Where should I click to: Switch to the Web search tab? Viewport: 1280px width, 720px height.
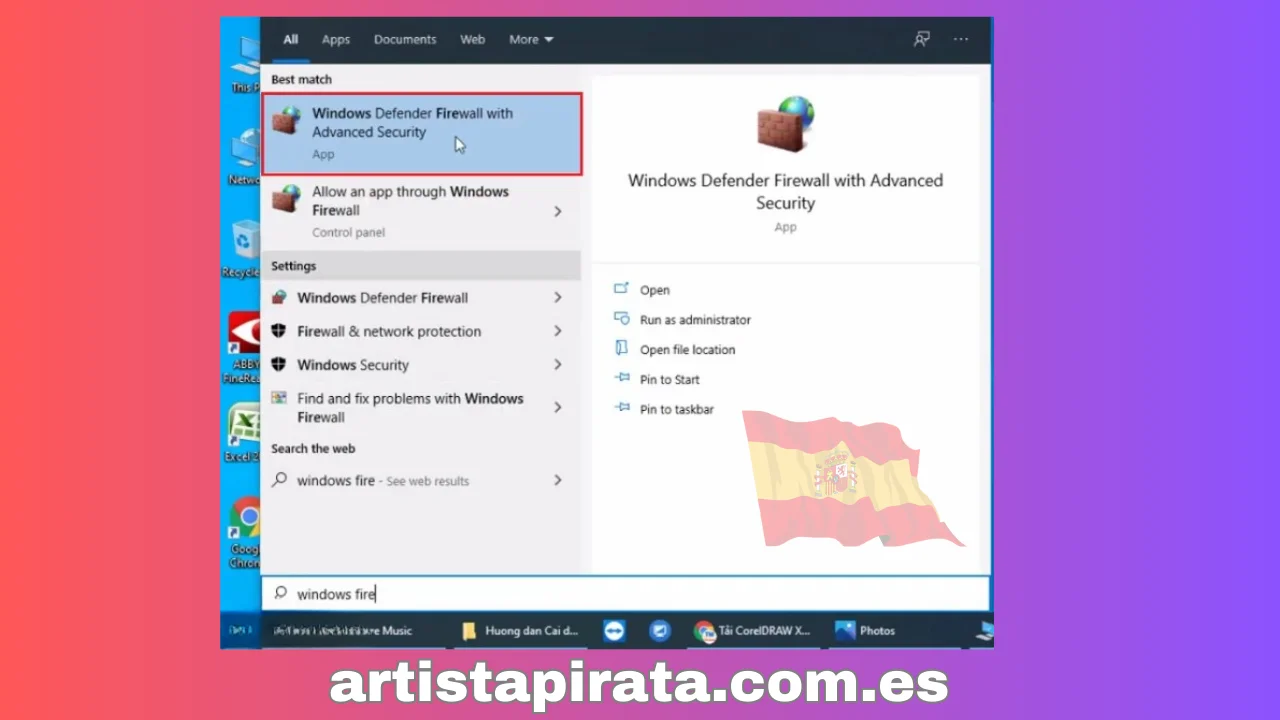tap(472, 40)
